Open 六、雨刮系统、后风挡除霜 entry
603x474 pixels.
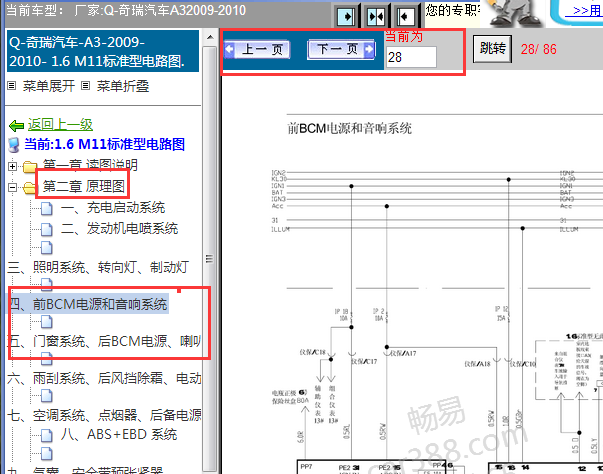pos(105,378)
